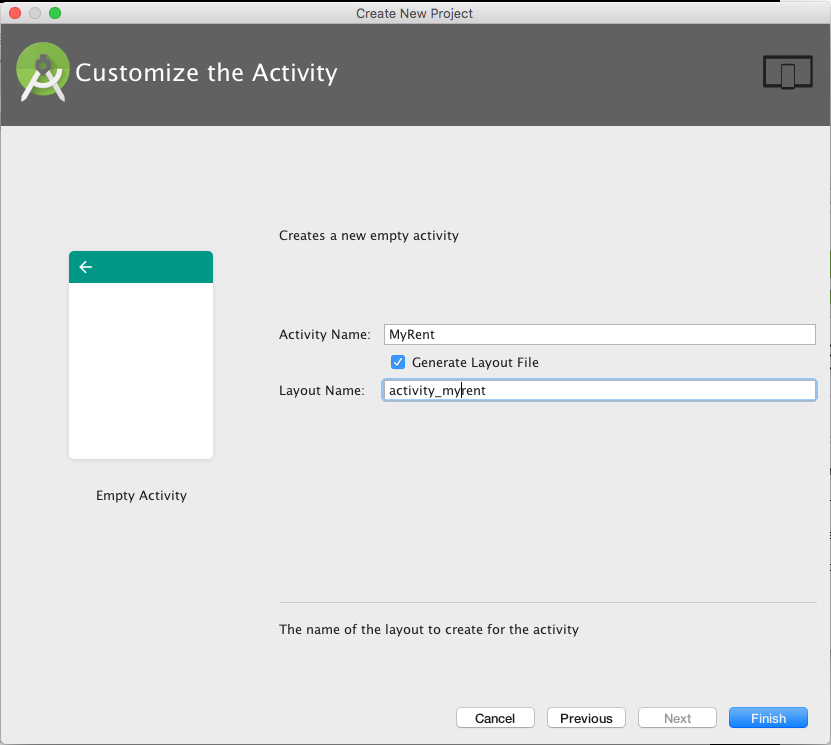Click Finish to create the project
Image resolution: width=831 pixels, height=745 pixels.
pos(768,718)
